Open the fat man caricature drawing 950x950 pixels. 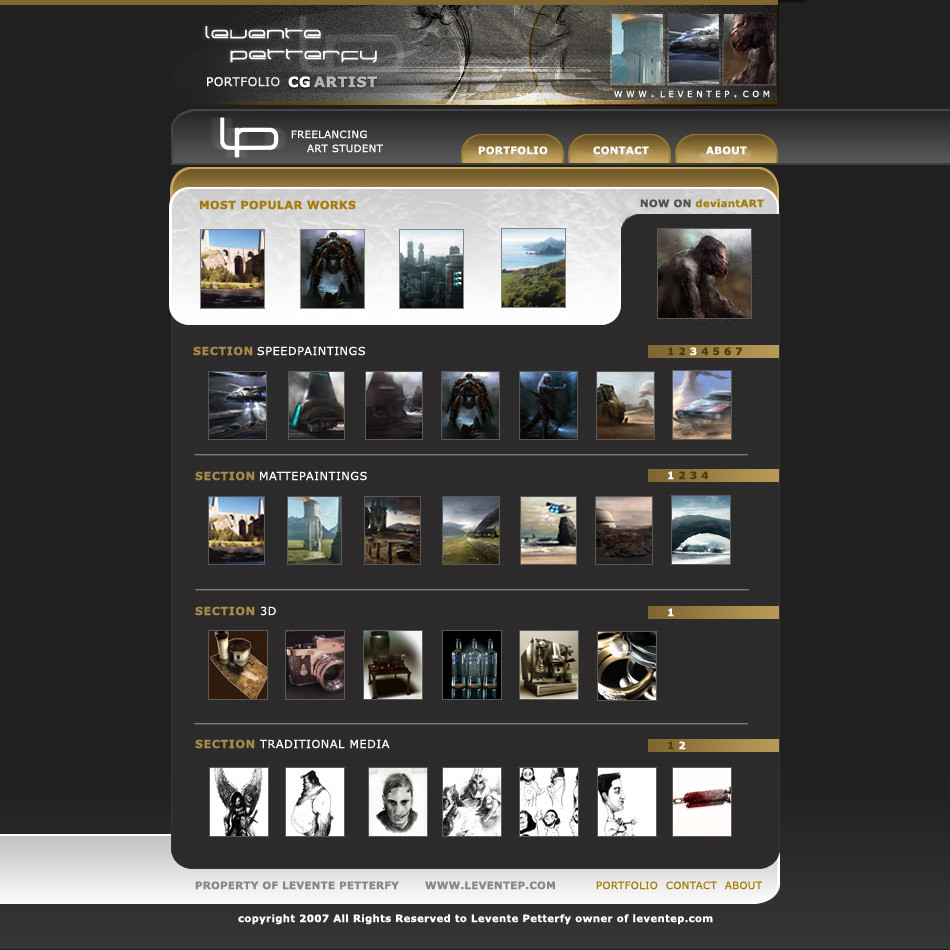315,802
